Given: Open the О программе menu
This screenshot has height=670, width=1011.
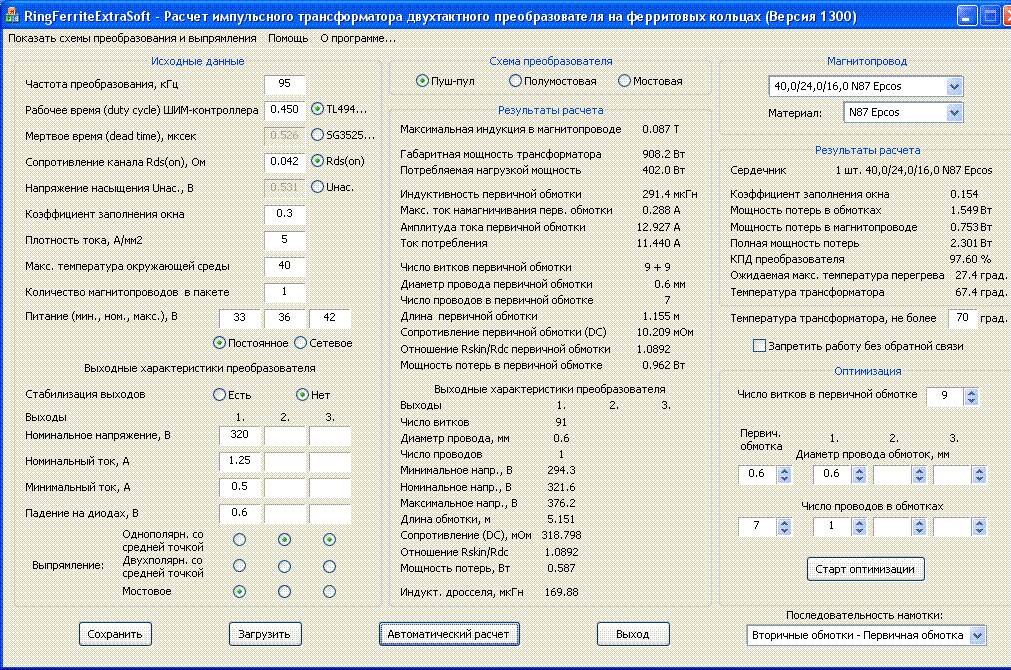Looking at the screenshot, I should pos(357,38).
